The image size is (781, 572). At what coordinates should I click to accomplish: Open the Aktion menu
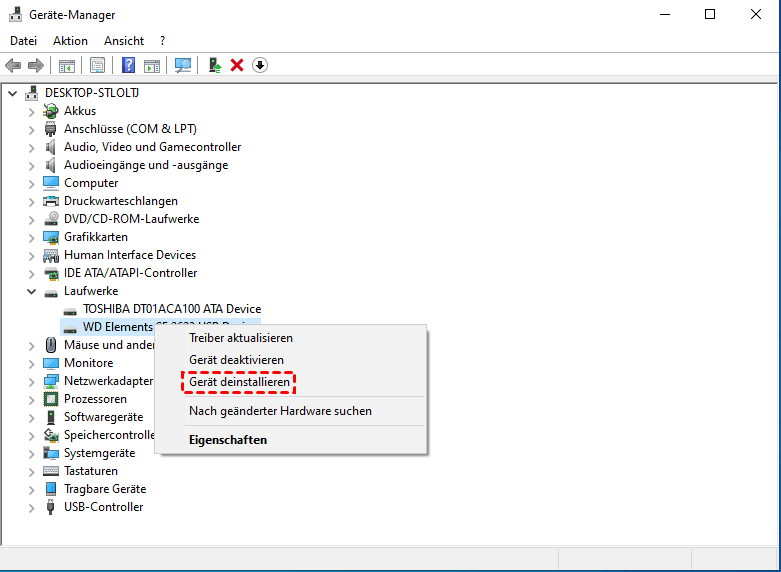[70, 41]
